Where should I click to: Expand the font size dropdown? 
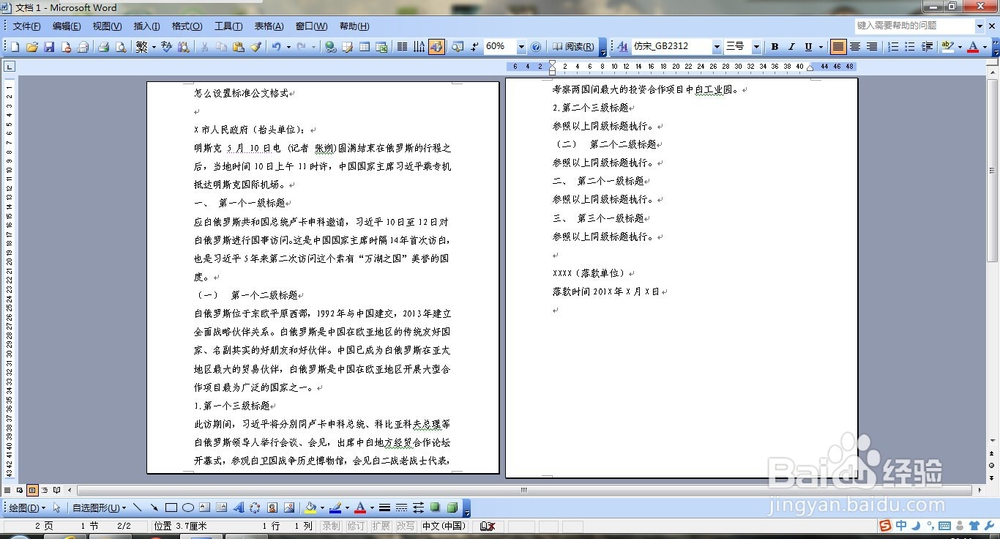756,47
